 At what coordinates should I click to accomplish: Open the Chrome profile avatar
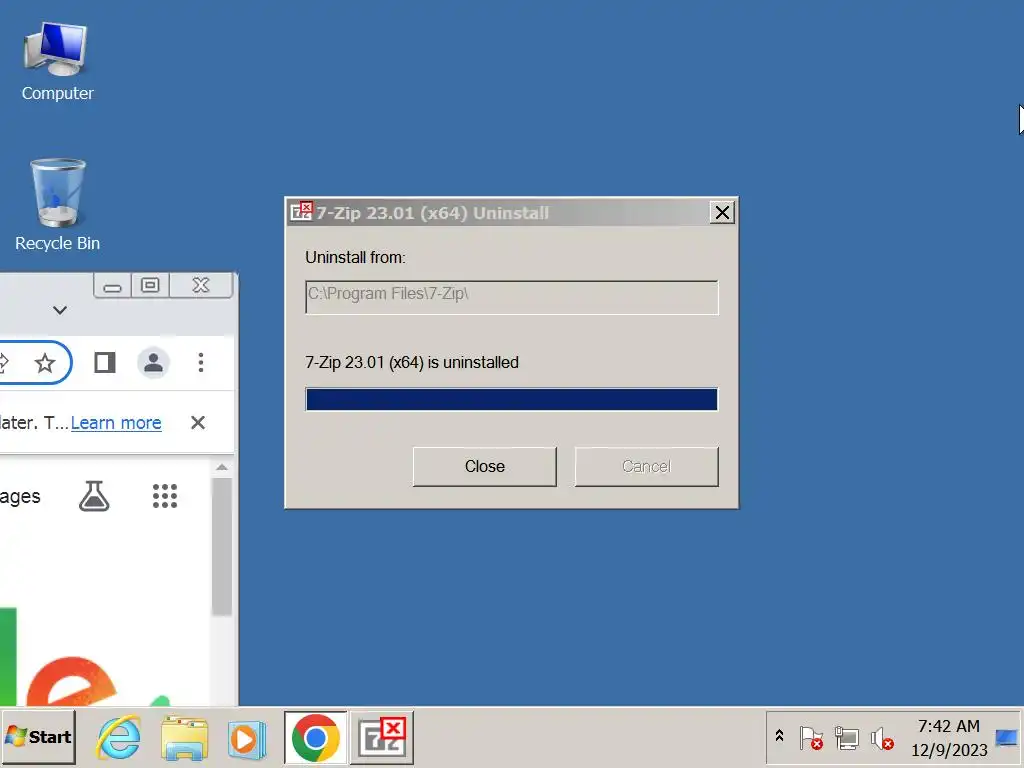(153, 362)
